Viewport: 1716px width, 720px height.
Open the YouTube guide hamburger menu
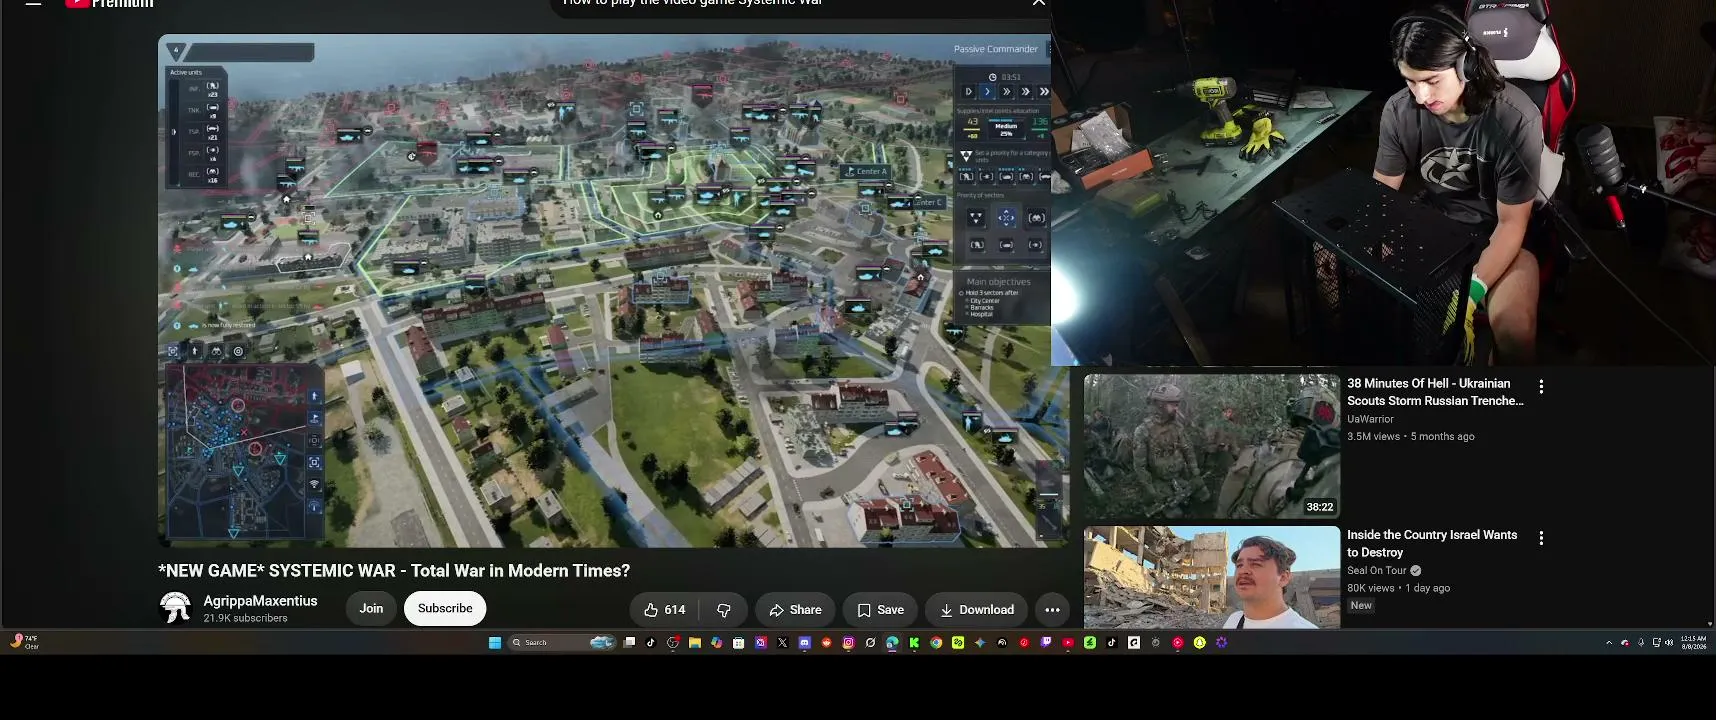pyautogui.click(x=34, y=3)
